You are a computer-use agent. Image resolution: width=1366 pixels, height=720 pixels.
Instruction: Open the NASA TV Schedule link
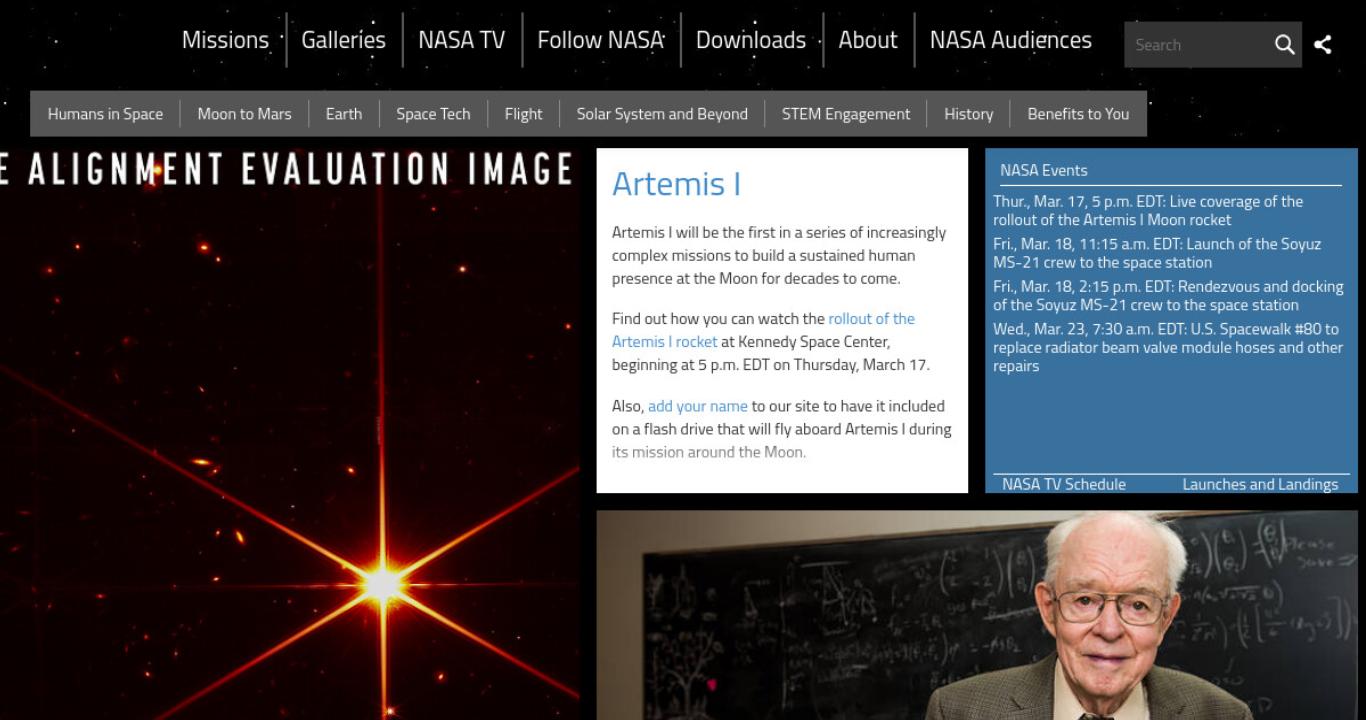(x=1064, y=484)
